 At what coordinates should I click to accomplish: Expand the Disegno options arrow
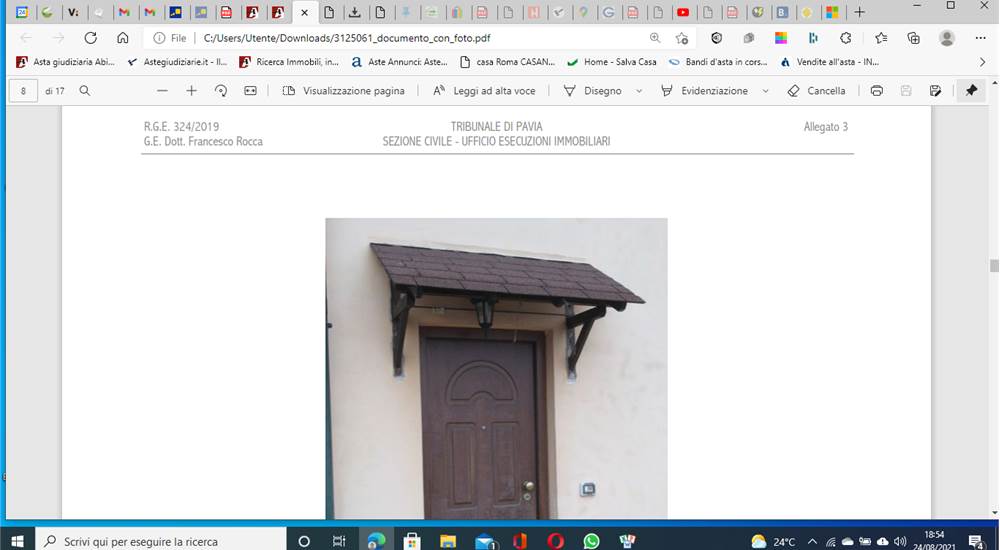pos(639,91)
